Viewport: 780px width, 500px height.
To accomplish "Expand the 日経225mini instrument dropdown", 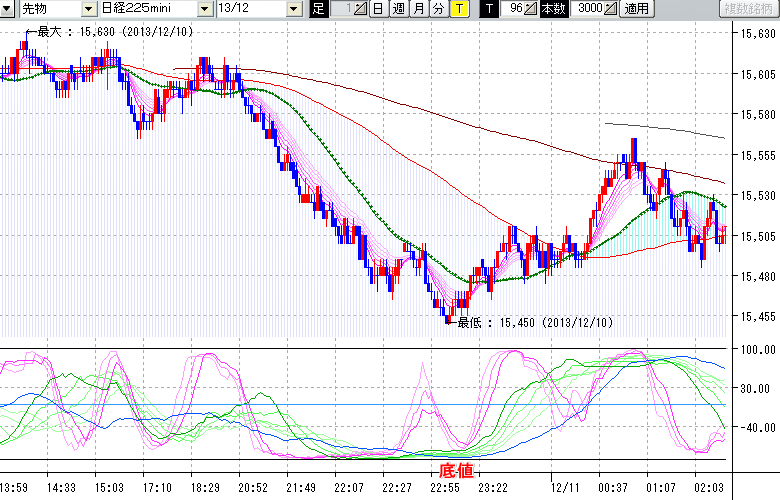I will (205, 9).
